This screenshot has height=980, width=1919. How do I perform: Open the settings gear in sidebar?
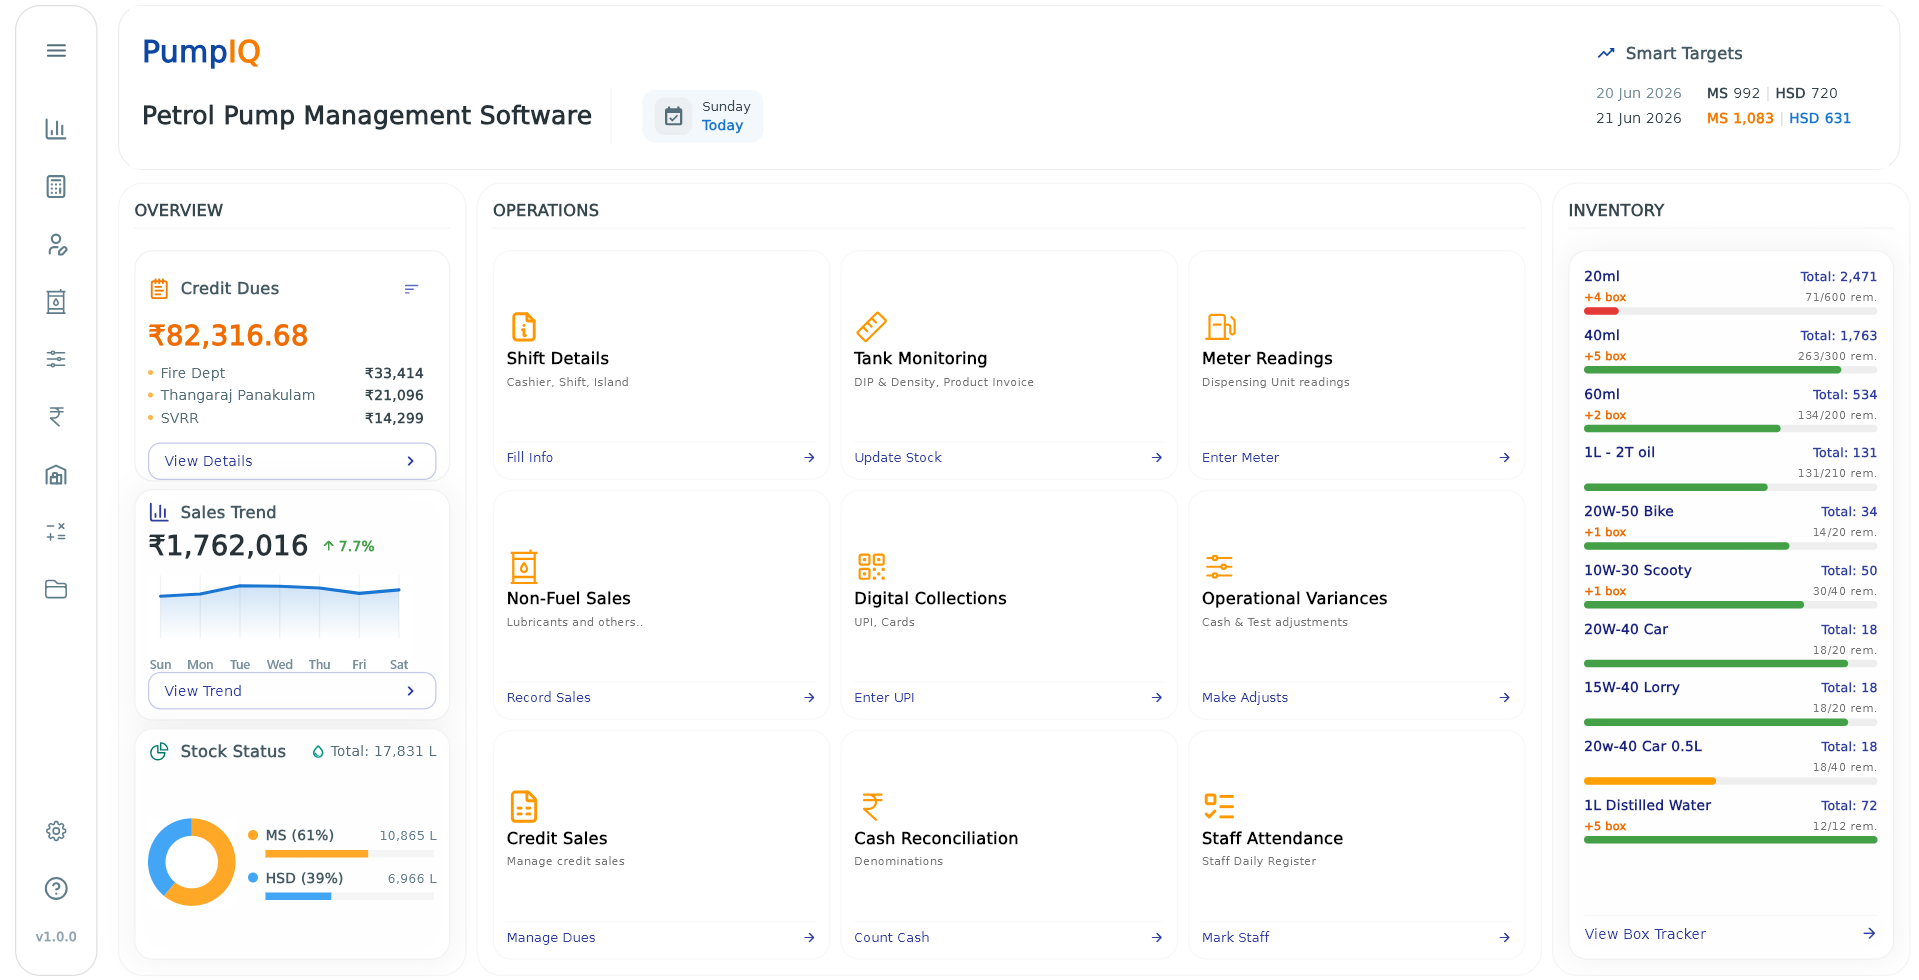56,831
